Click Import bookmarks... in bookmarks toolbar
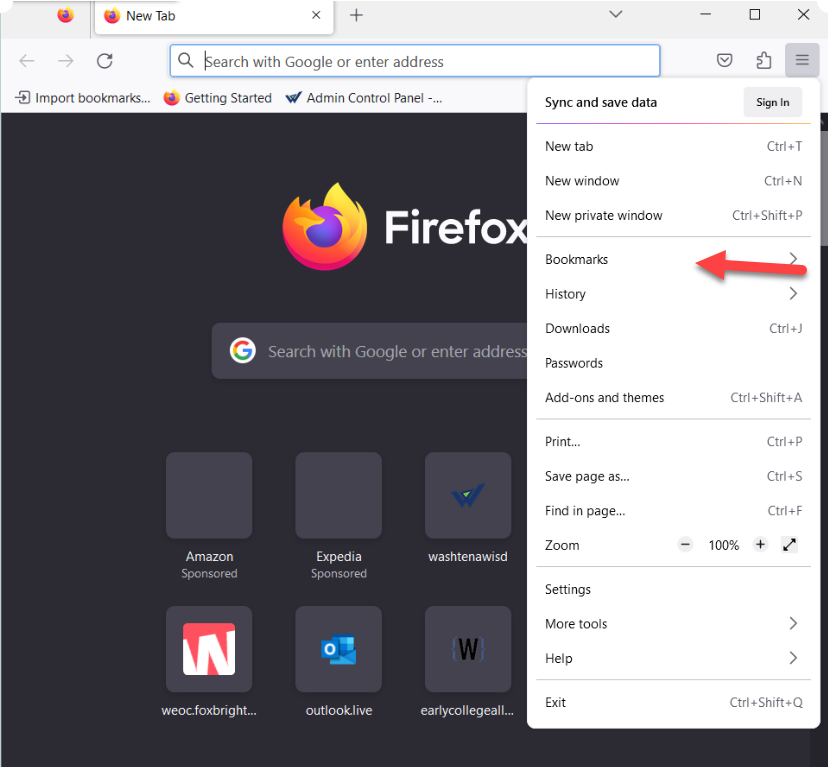828x767 pixels. coord(83,98)
